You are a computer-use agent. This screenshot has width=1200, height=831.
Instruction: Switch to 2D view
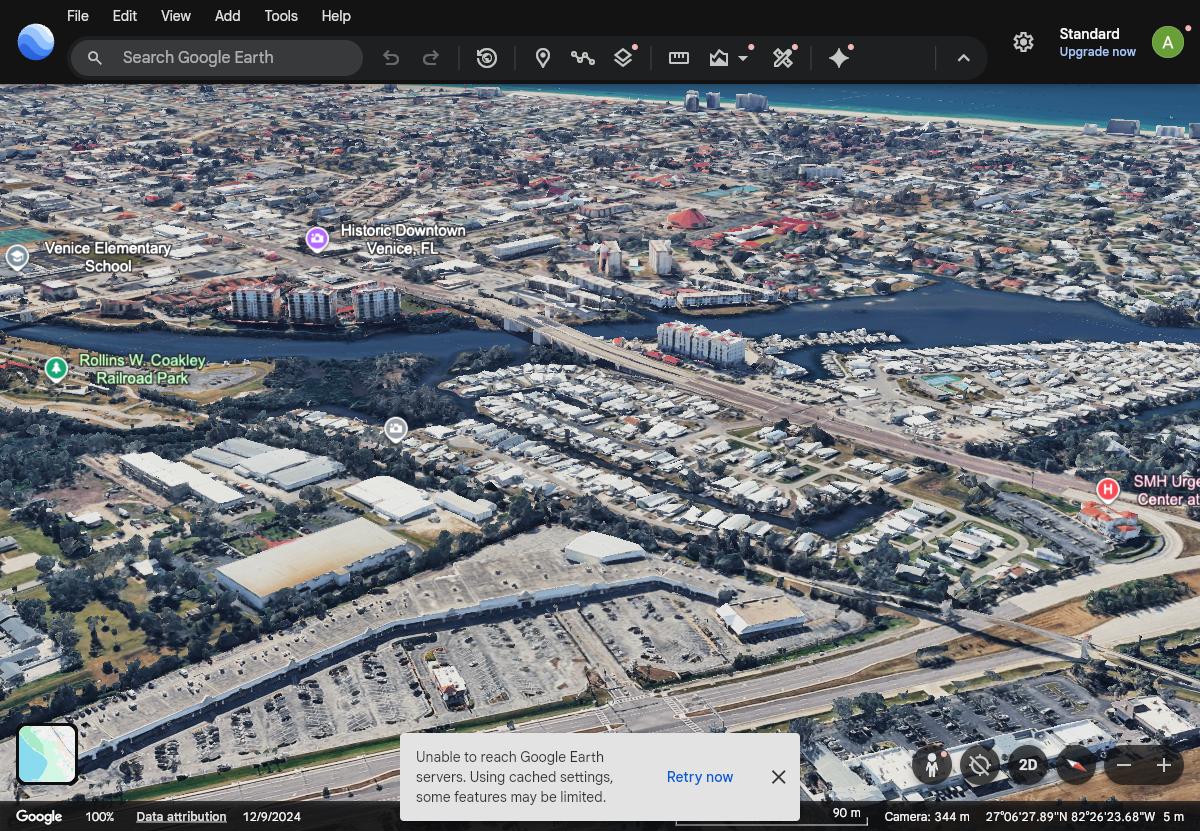(1028, 766)
